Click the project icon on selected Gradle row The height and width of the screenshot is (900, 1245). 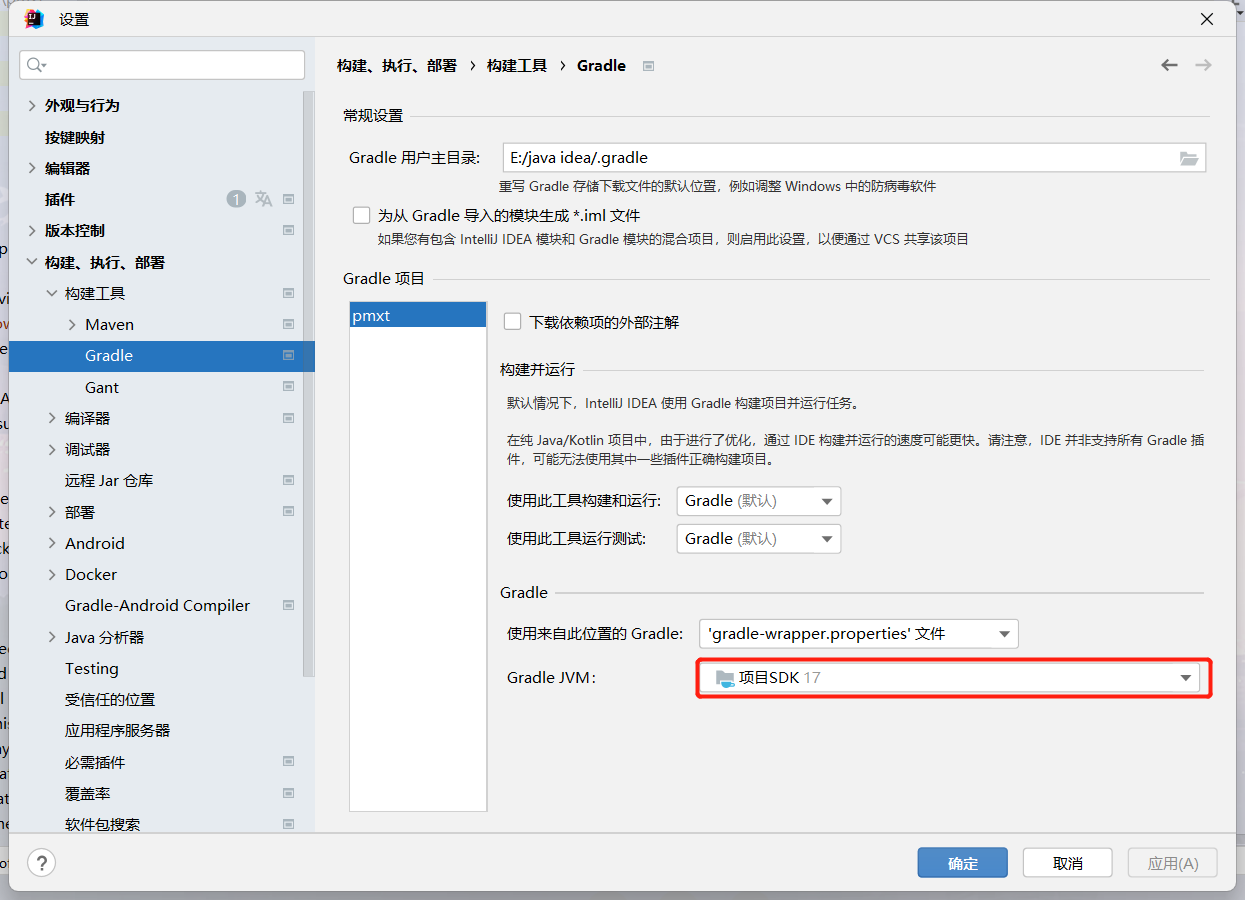(288, 355)
